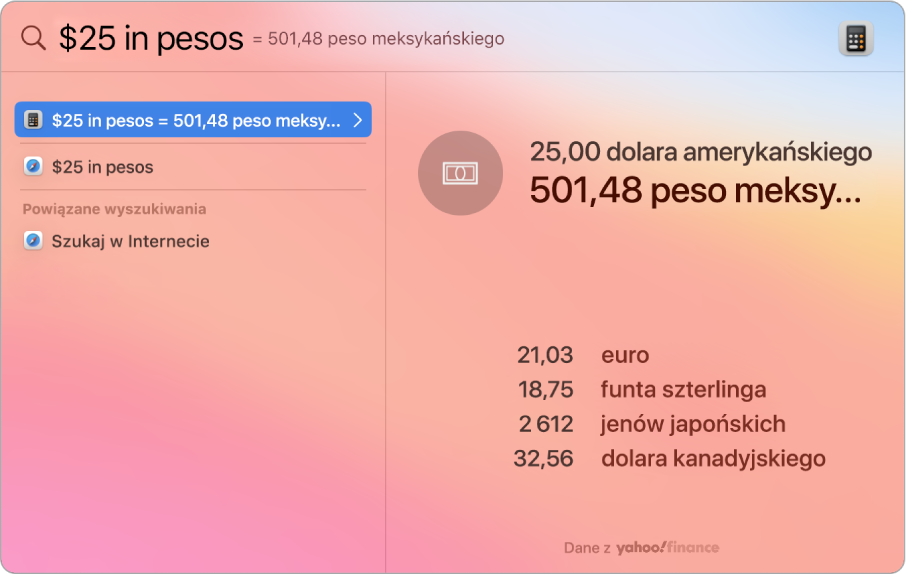This screenshot has height=575, width=907.
Task: Click the "jenów japońskich" label
Action: click(693, 425)
